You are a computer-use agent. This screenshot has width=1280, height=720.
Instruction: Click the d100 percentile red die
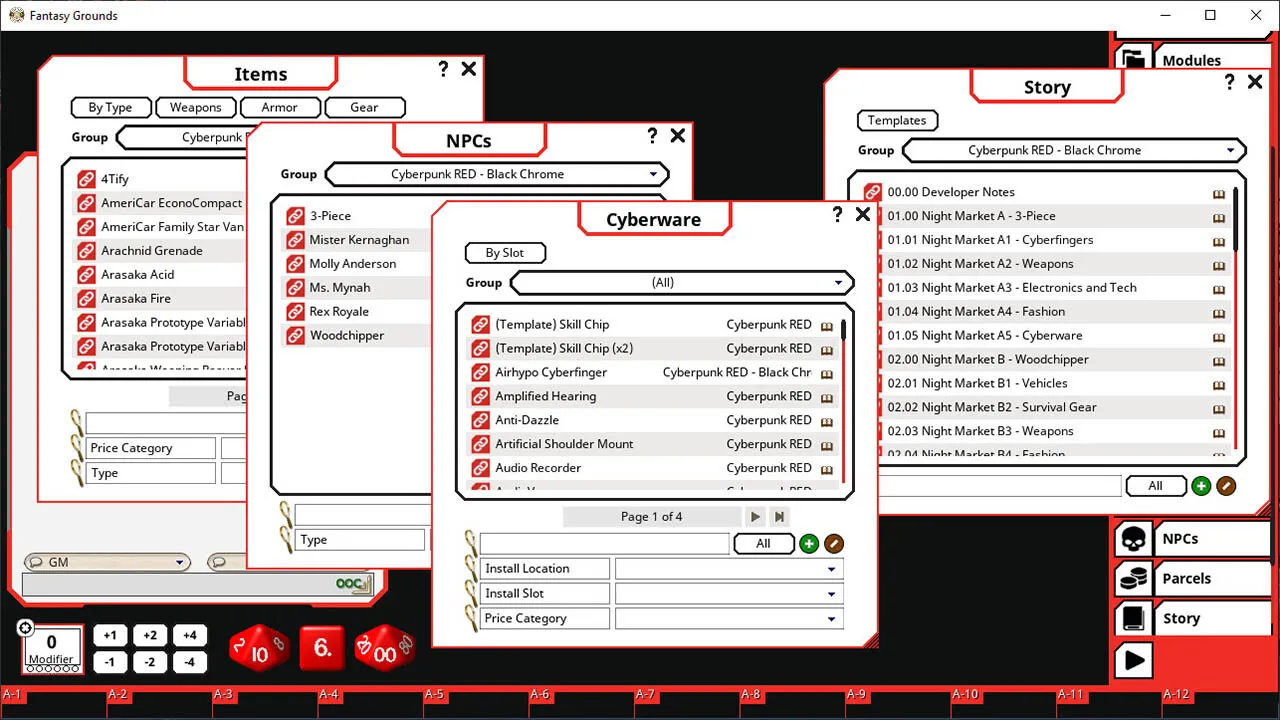385,650
